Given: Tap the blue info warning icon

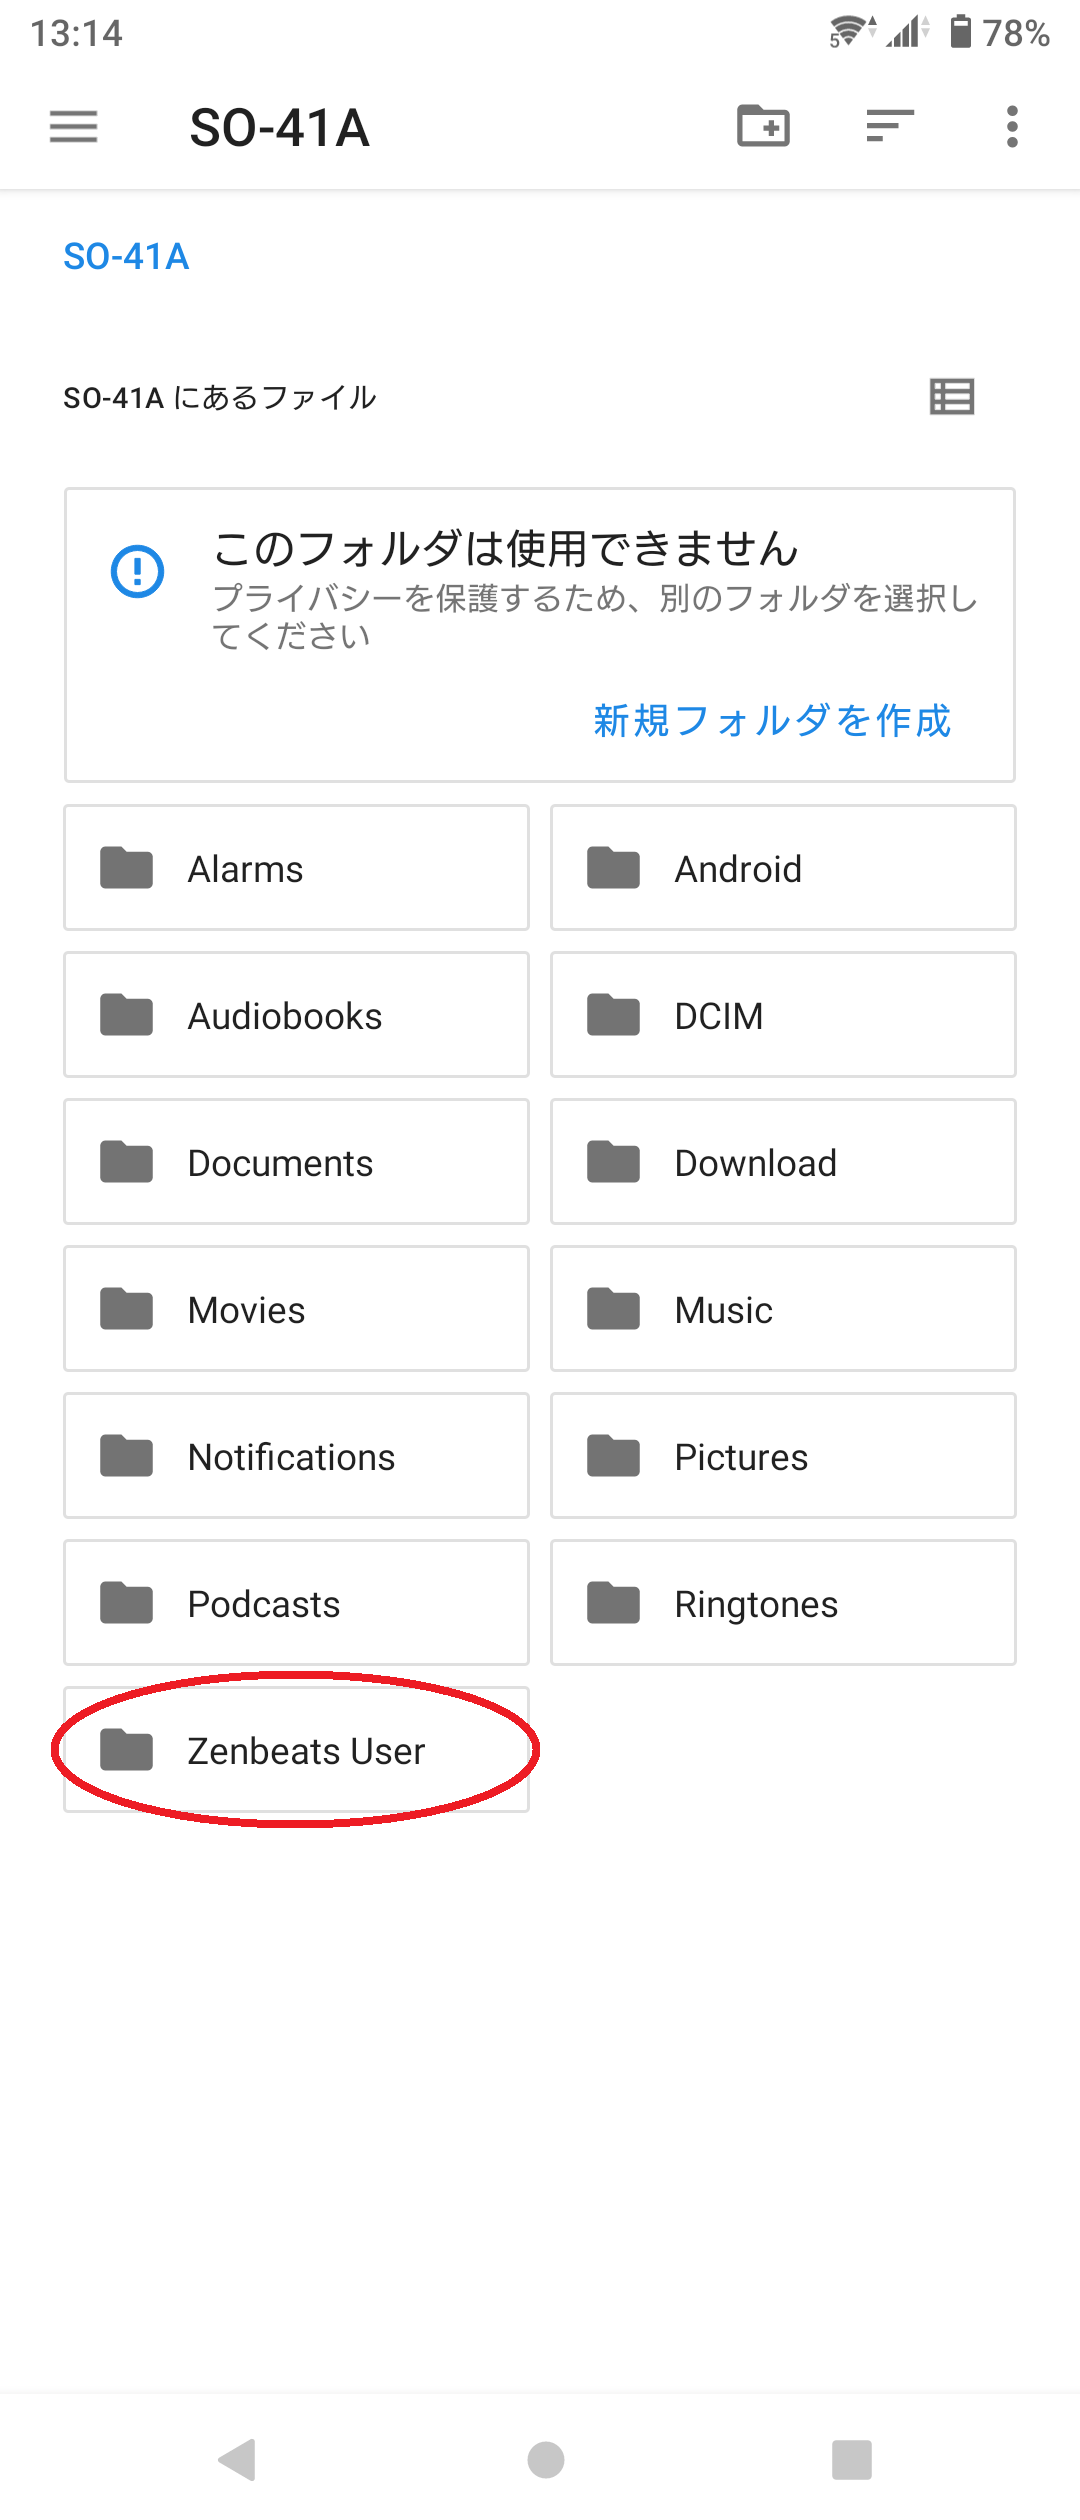Looking at the screenshot, I should 137,571.
